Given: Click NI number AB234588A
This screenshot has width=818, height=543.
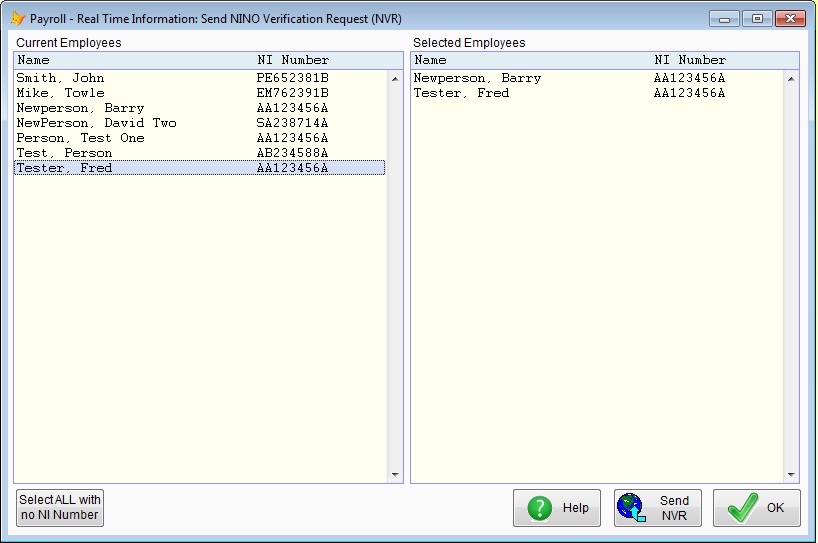Looking at the screenshot, I should (293, 153).
